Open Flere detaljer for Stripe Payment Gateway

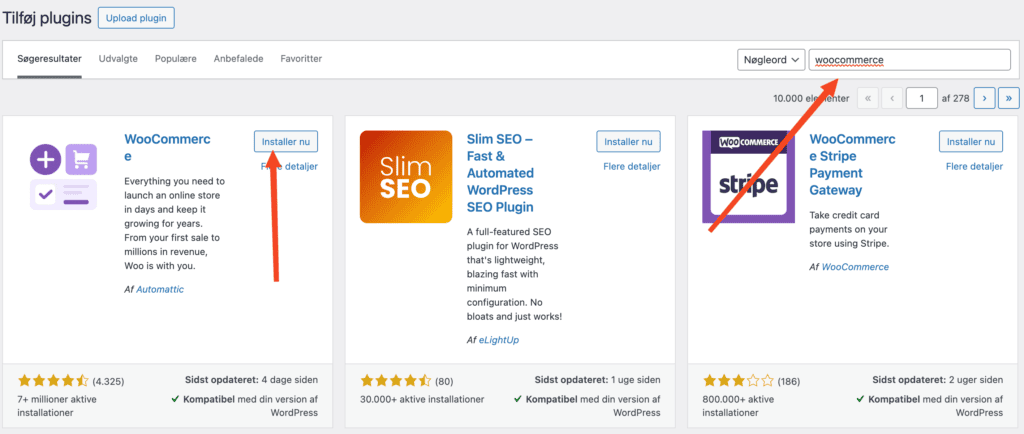click(974, 166)
